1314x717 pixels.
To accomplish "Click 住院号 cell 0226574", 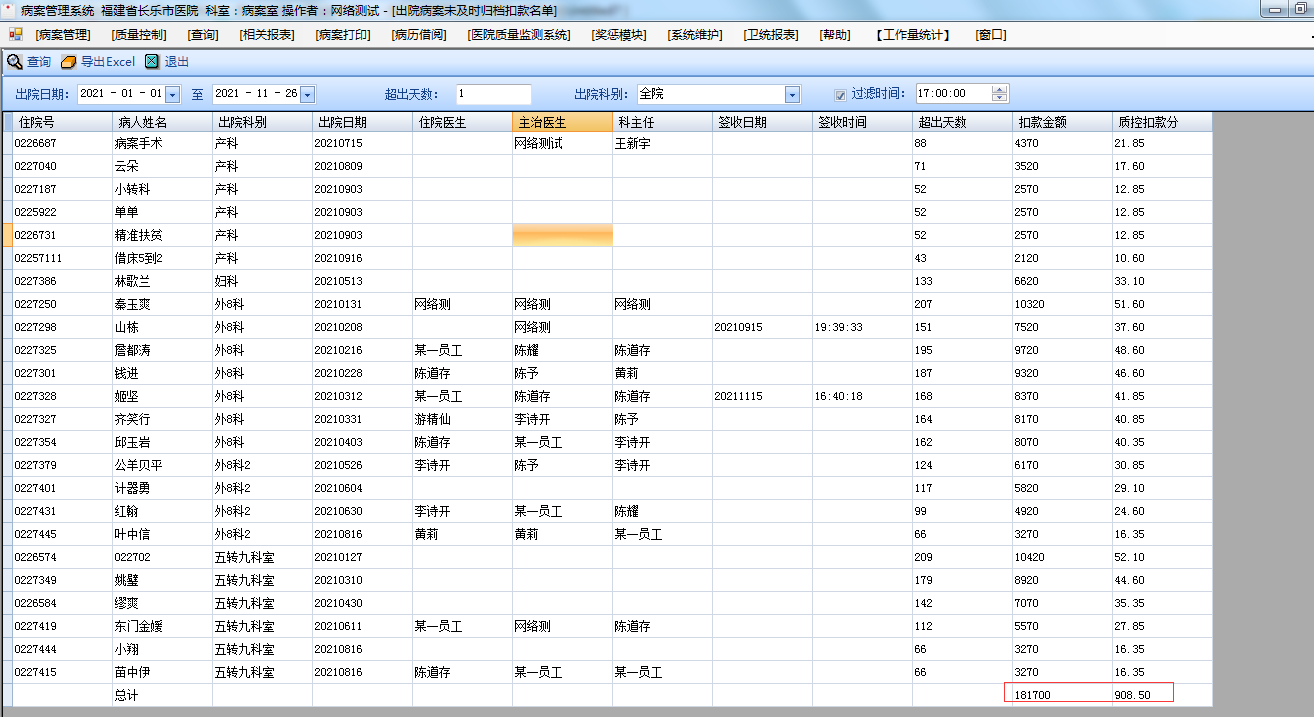I will tap(35, 557).
